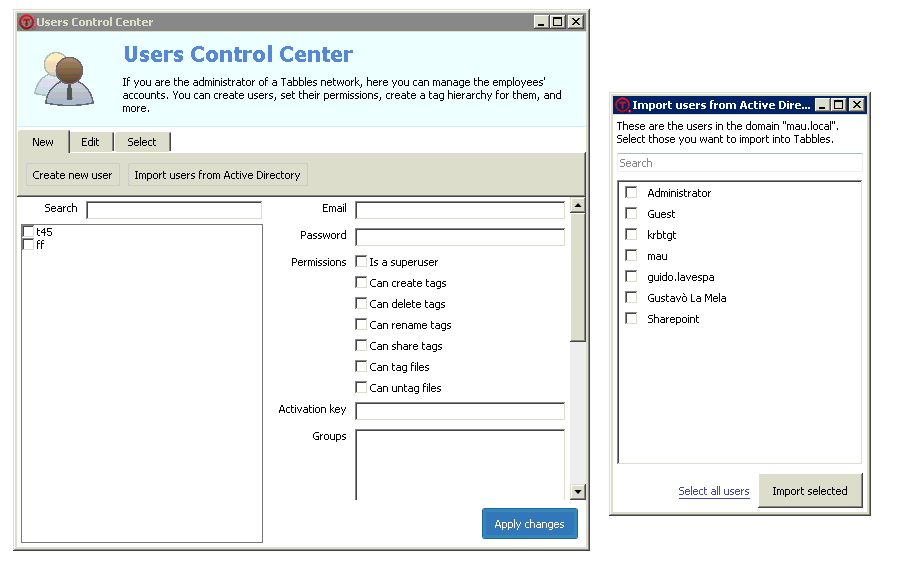Click the scroll up arrow of the form scrollbar
The image size is (899, 579).
577,205
